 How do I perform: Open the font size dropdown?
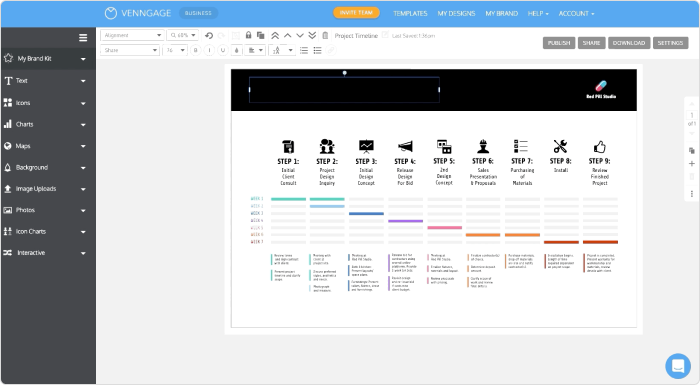[x=175, y=50]
